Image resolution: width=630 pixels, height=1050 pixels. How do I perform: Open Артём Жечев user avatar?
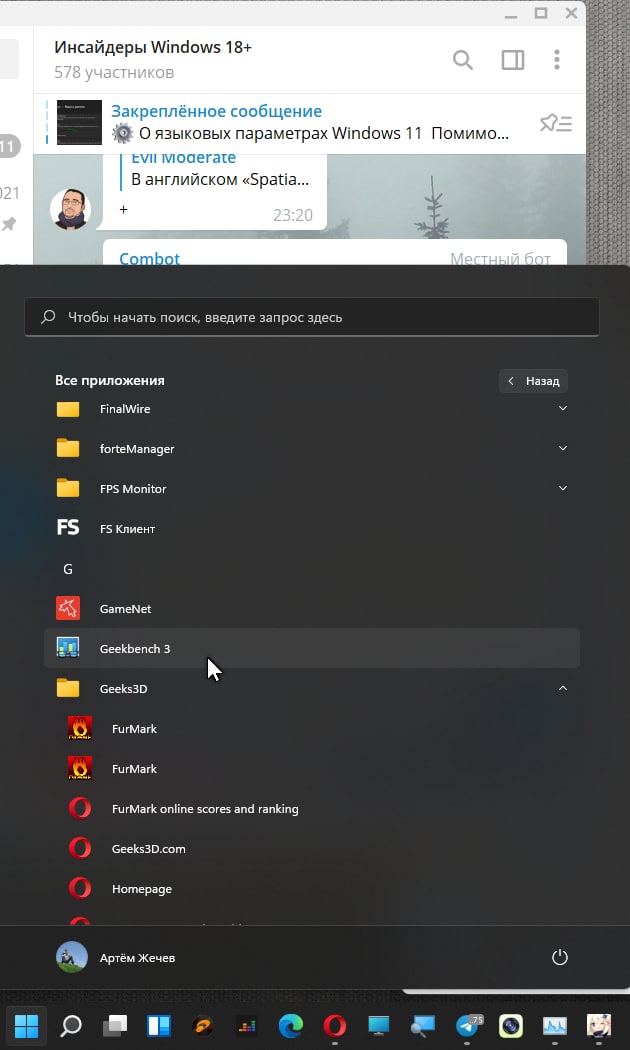[x=72, y=958]
